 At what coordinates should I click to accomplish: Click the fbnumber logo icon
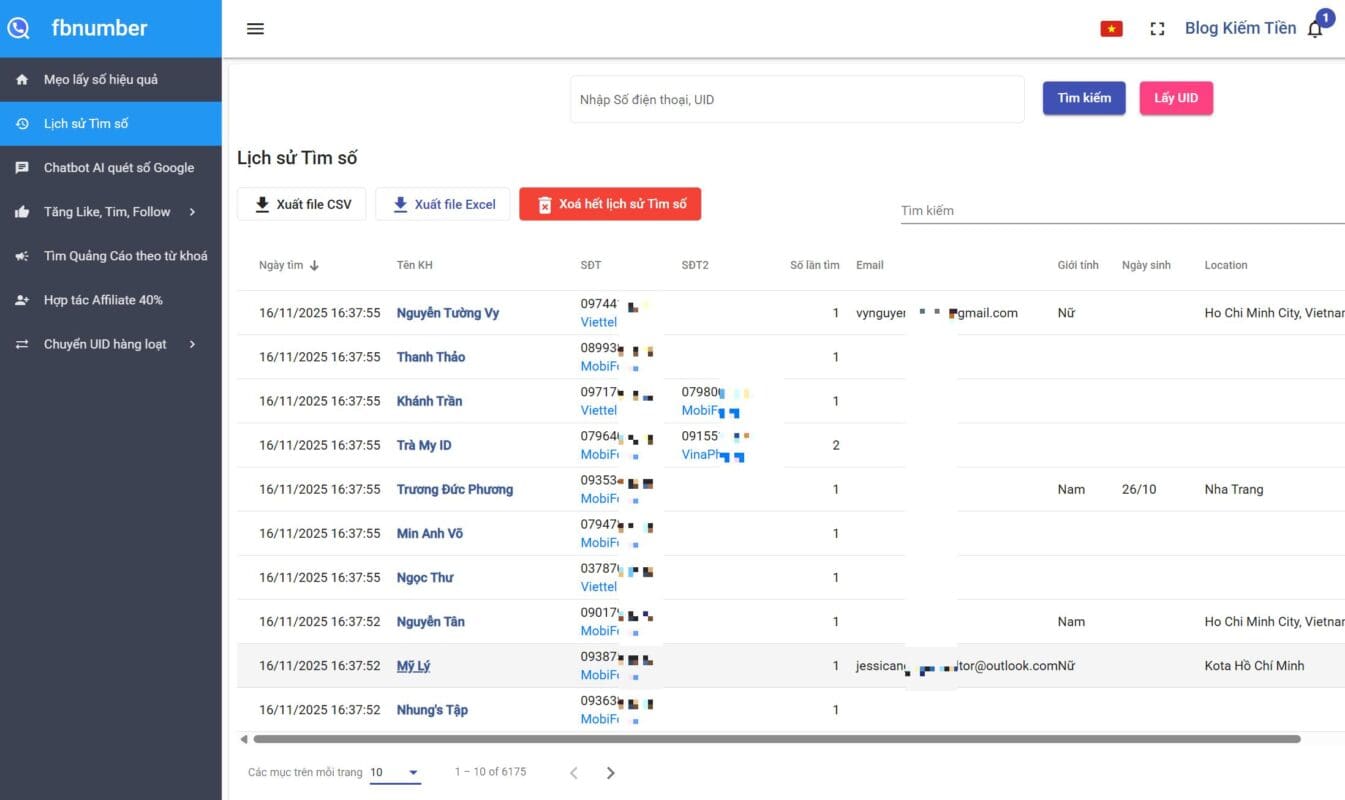(19, 28)
